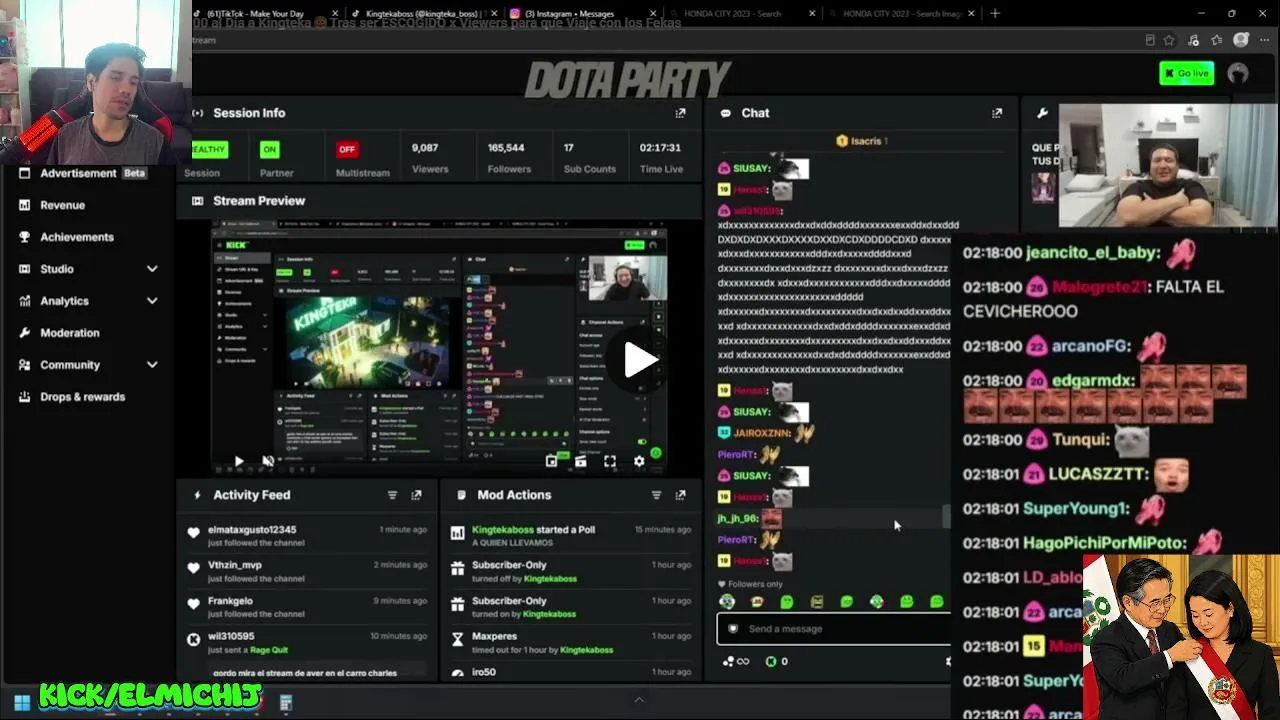Viewport: 1280px width, 720px height.
Task: Click the 165,544 Followers count
Action: coord(506,148)
